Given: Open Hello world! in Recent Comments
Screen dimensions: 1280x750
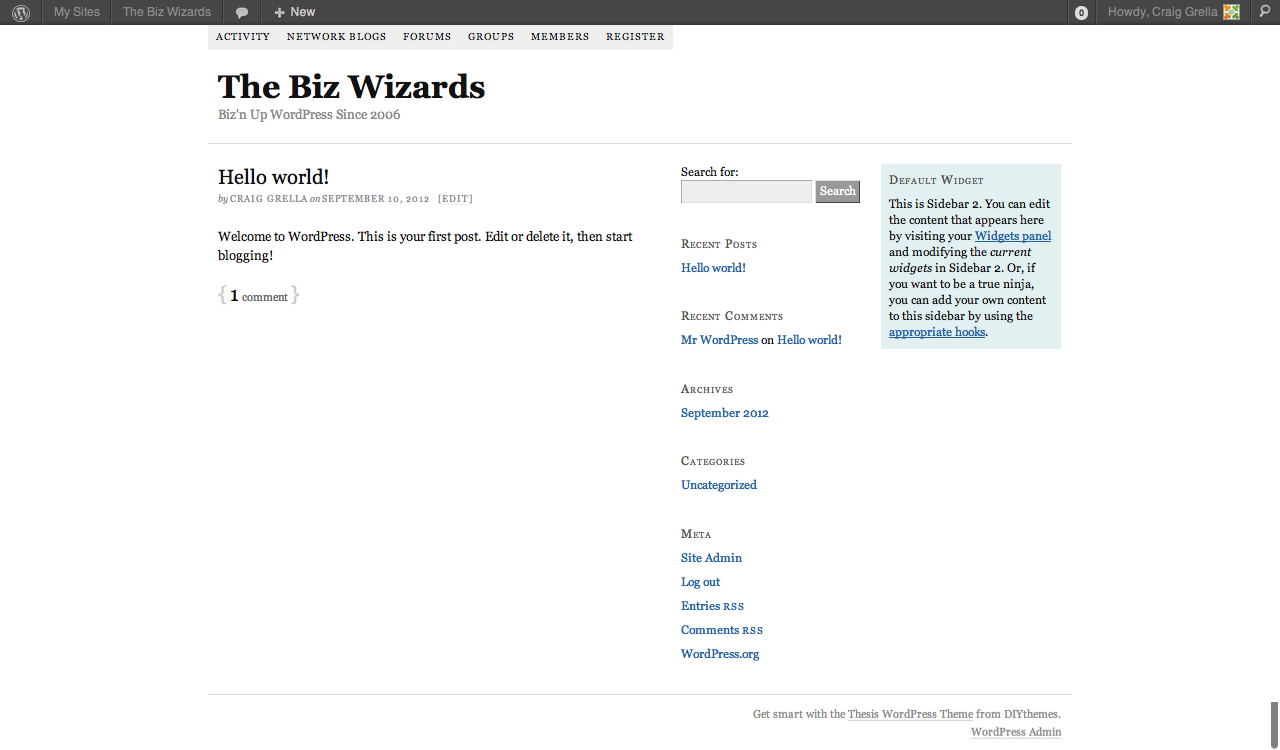Looking at the screenshot, I should (x=809, y=340).
